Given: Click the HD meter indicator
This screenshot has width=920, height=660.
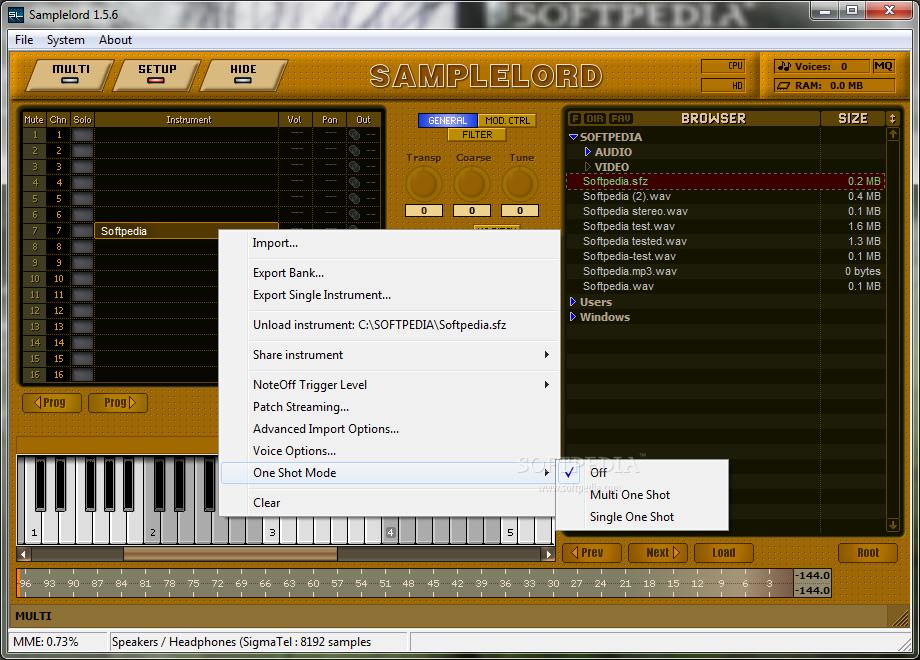Looking at the screenshot, I should tap(723, 86).
